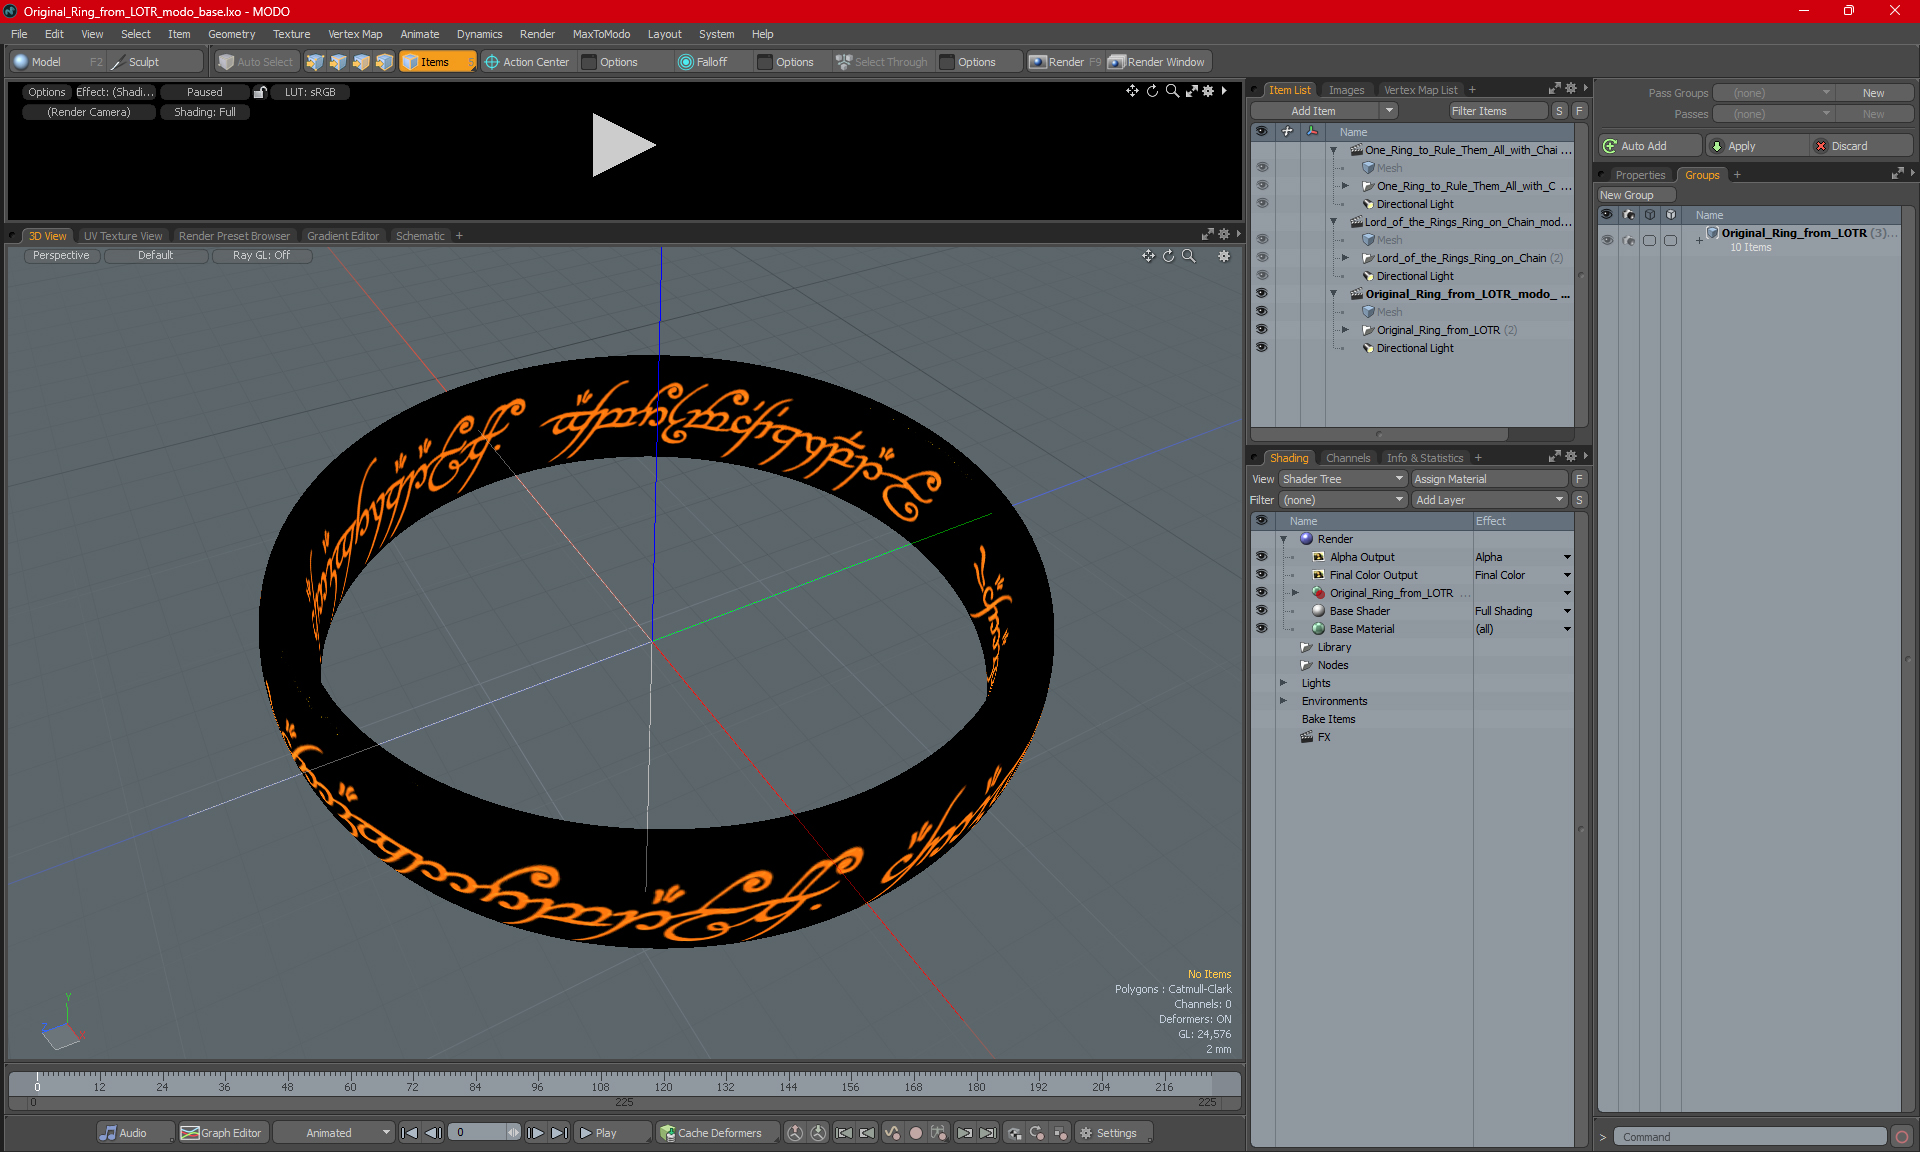Toggle the preview render lock icon
Image resolution: width=1920 pixels, height=1152 pixels.
[x=260, y=92]
